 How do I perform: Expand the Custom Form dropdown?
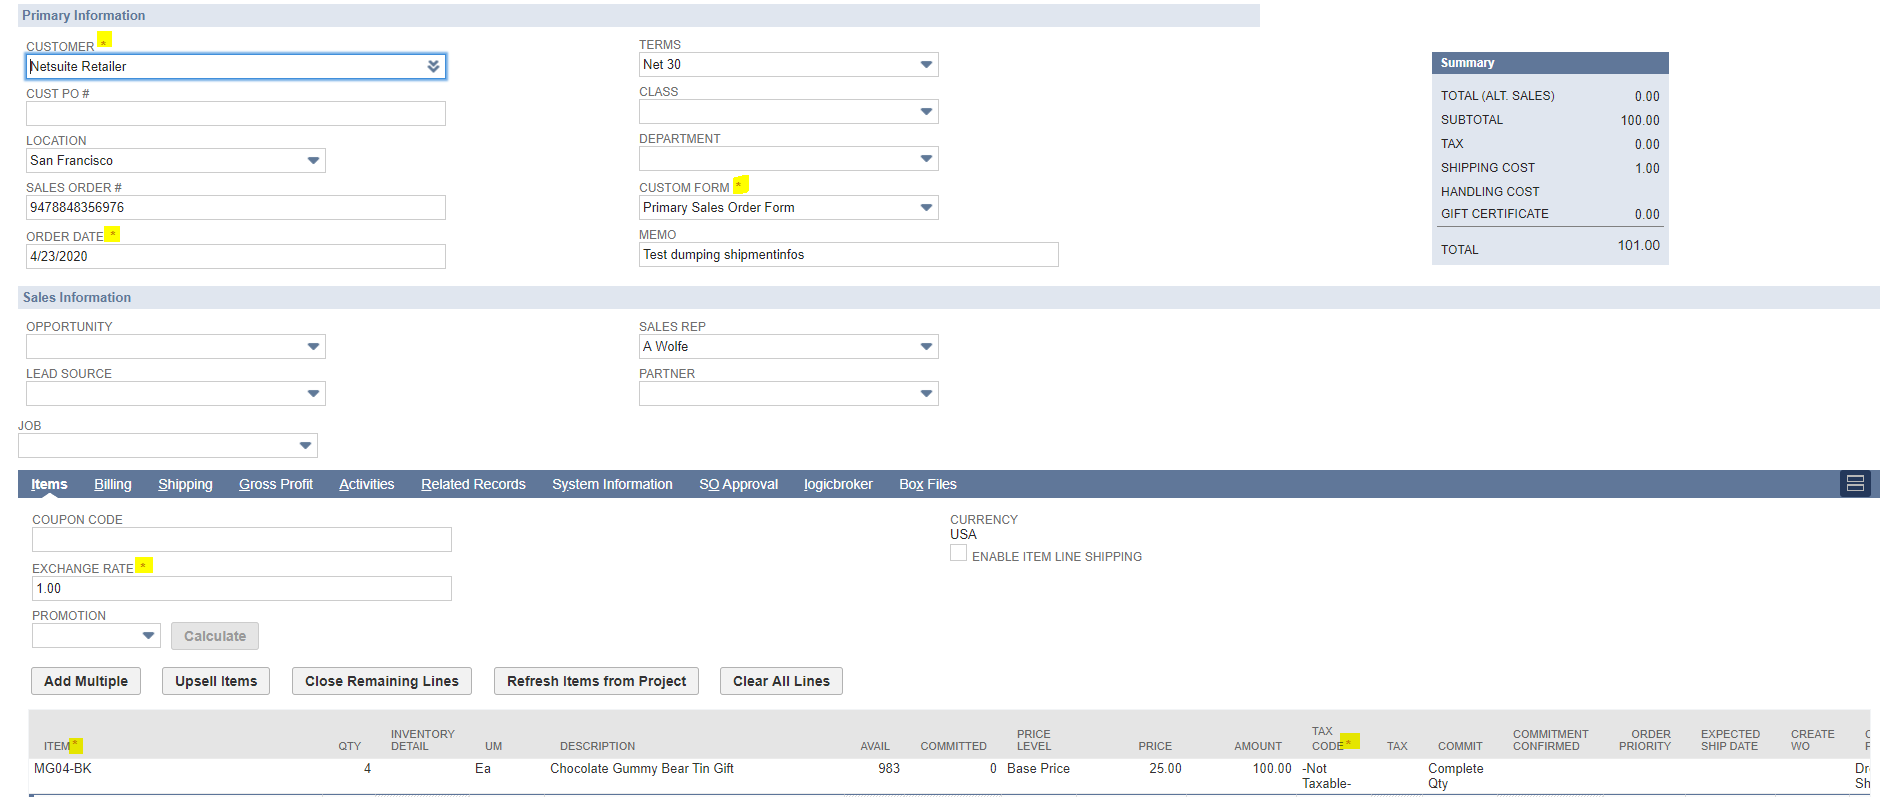pos(926,208)
